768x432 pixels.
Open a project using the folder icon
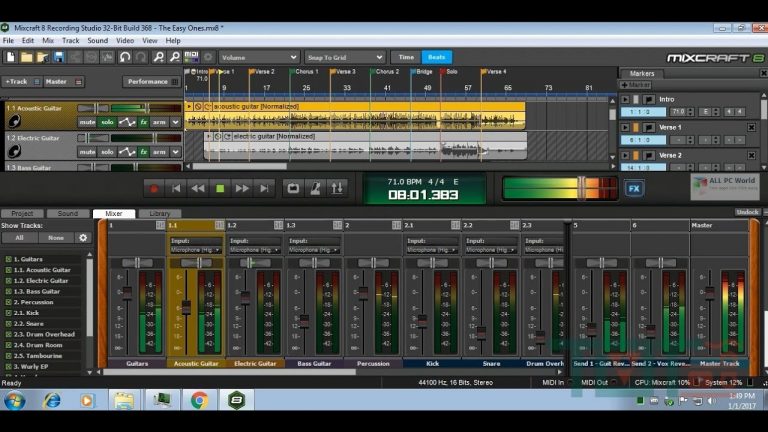point(26,57)
